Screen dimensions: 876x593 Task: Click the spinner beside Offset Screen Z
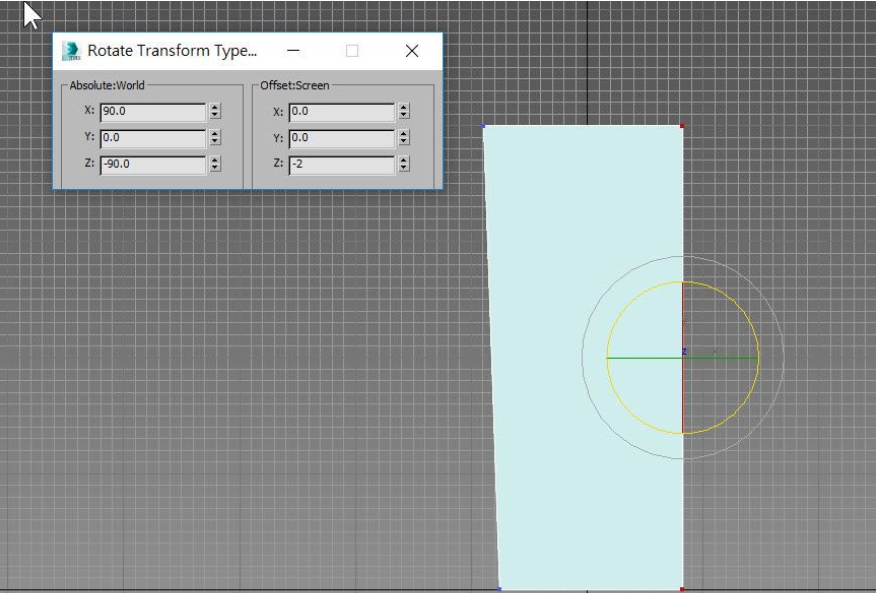404,164
